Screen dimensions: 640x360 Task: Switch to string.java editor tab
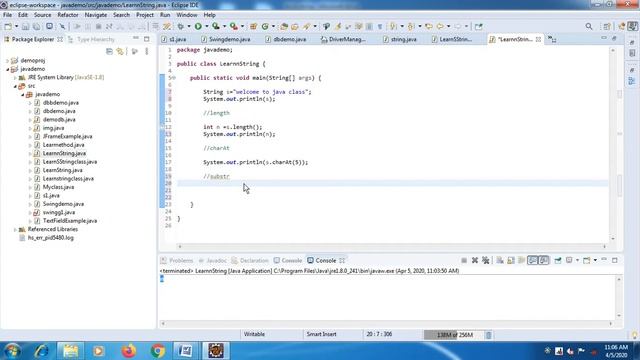400,40
